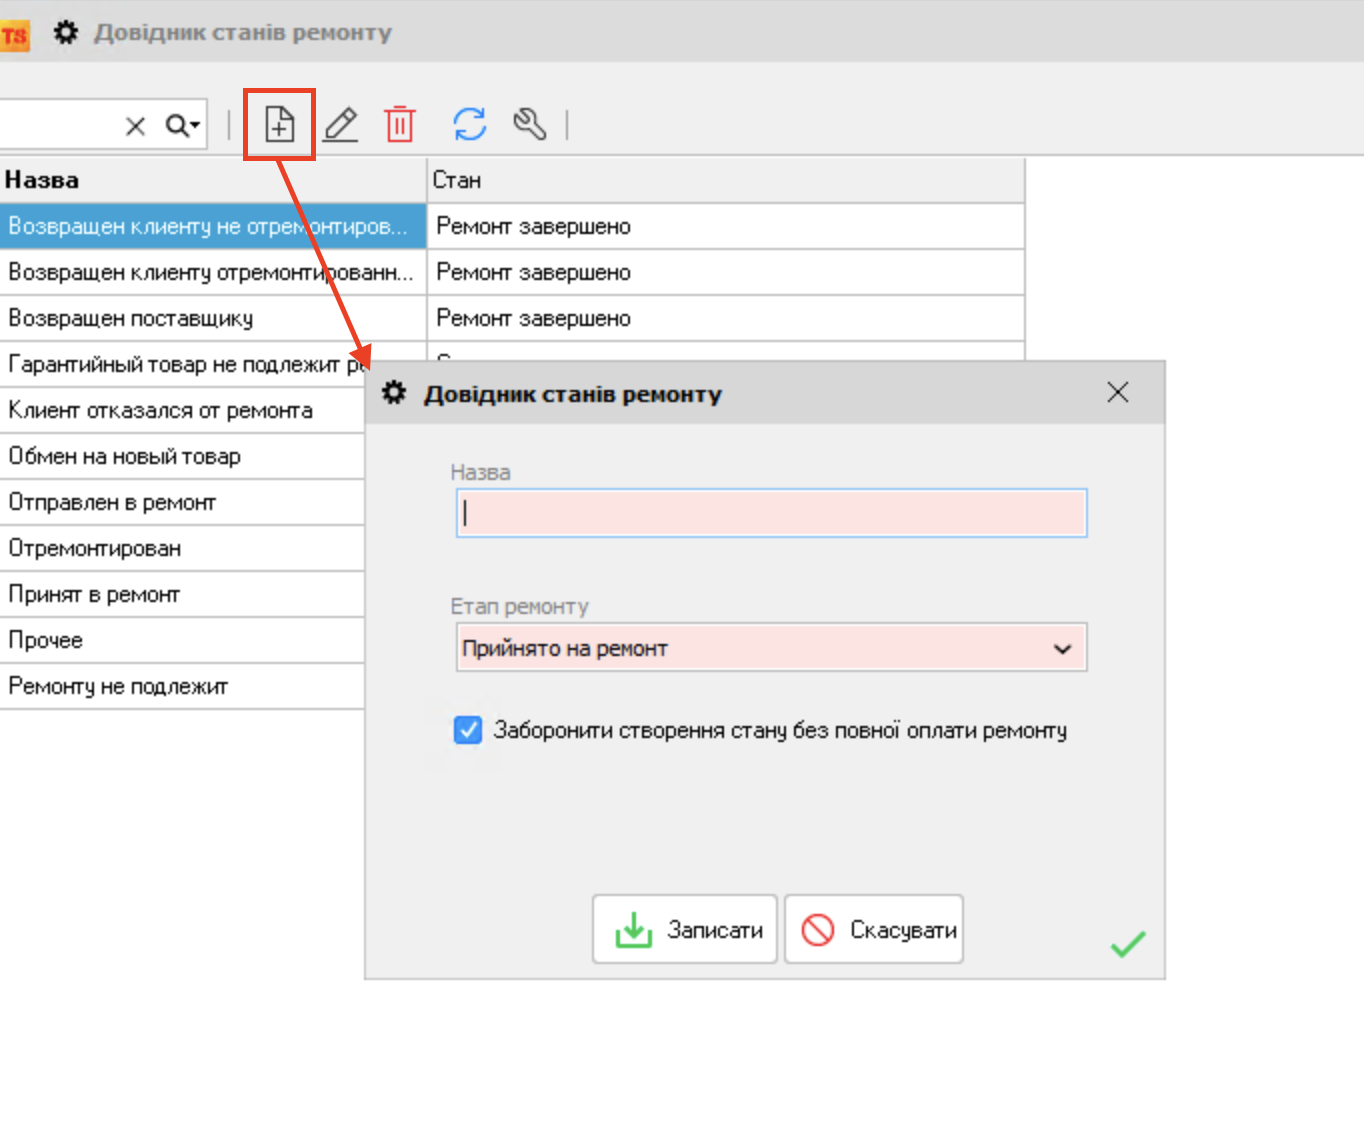Viewport: 1364px width, 1140px height.
Task: Close the Довідник станів ремонту dialog
Action: click(1117, 393)
